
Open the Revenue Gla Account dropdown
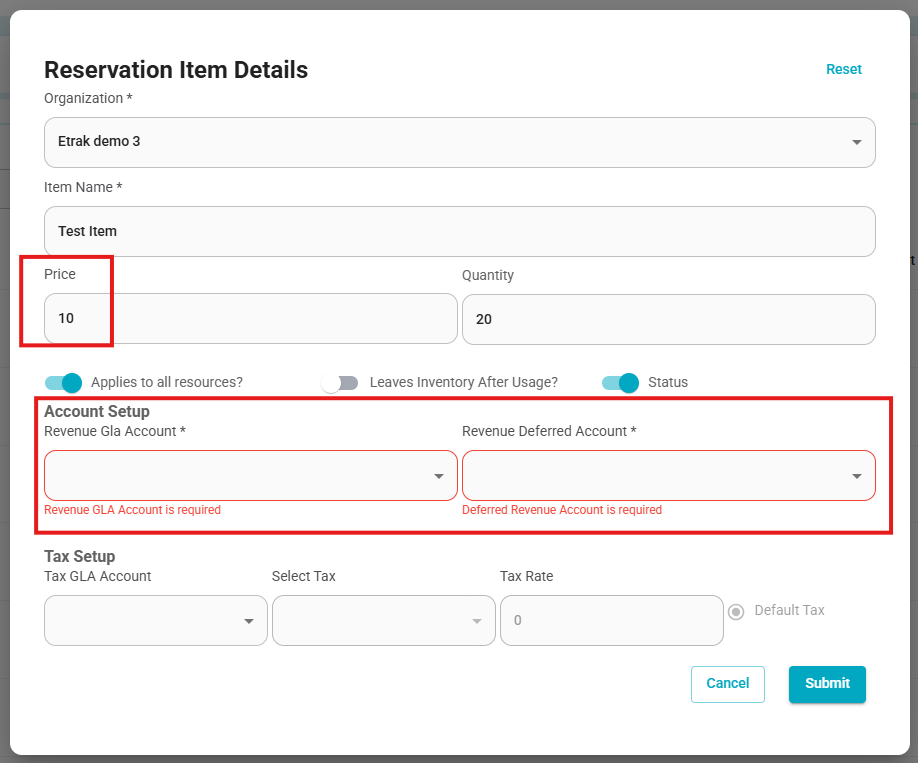[x=251, y=475]
